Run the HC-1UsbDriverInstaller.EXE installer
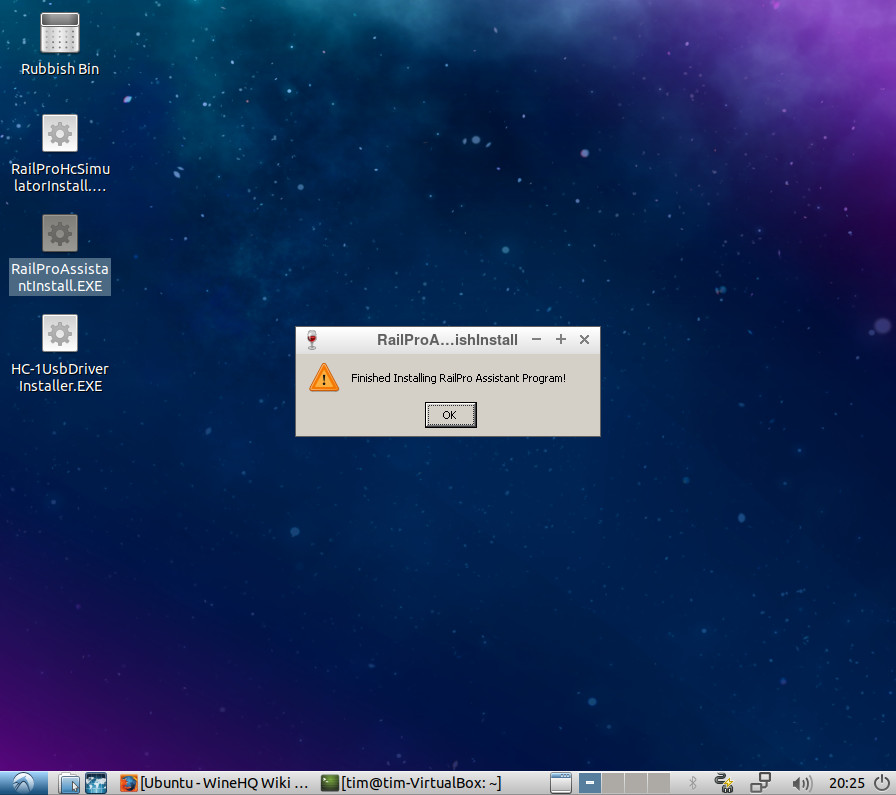 pos(59,332)
